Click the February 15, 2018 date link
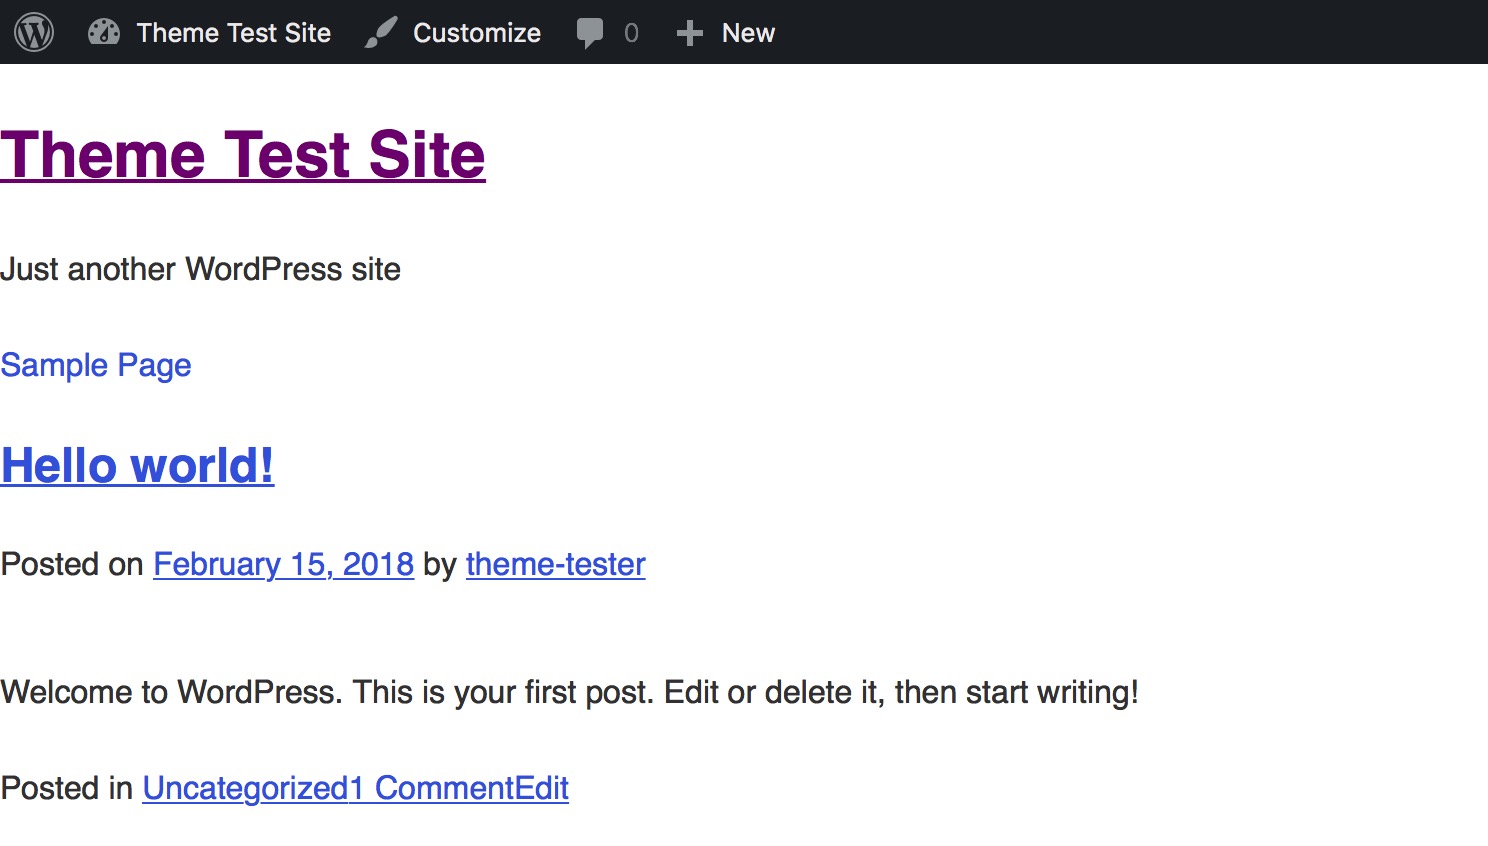Image resolution: width=1488 pixels, height=846 pixels. pos(282,564)
